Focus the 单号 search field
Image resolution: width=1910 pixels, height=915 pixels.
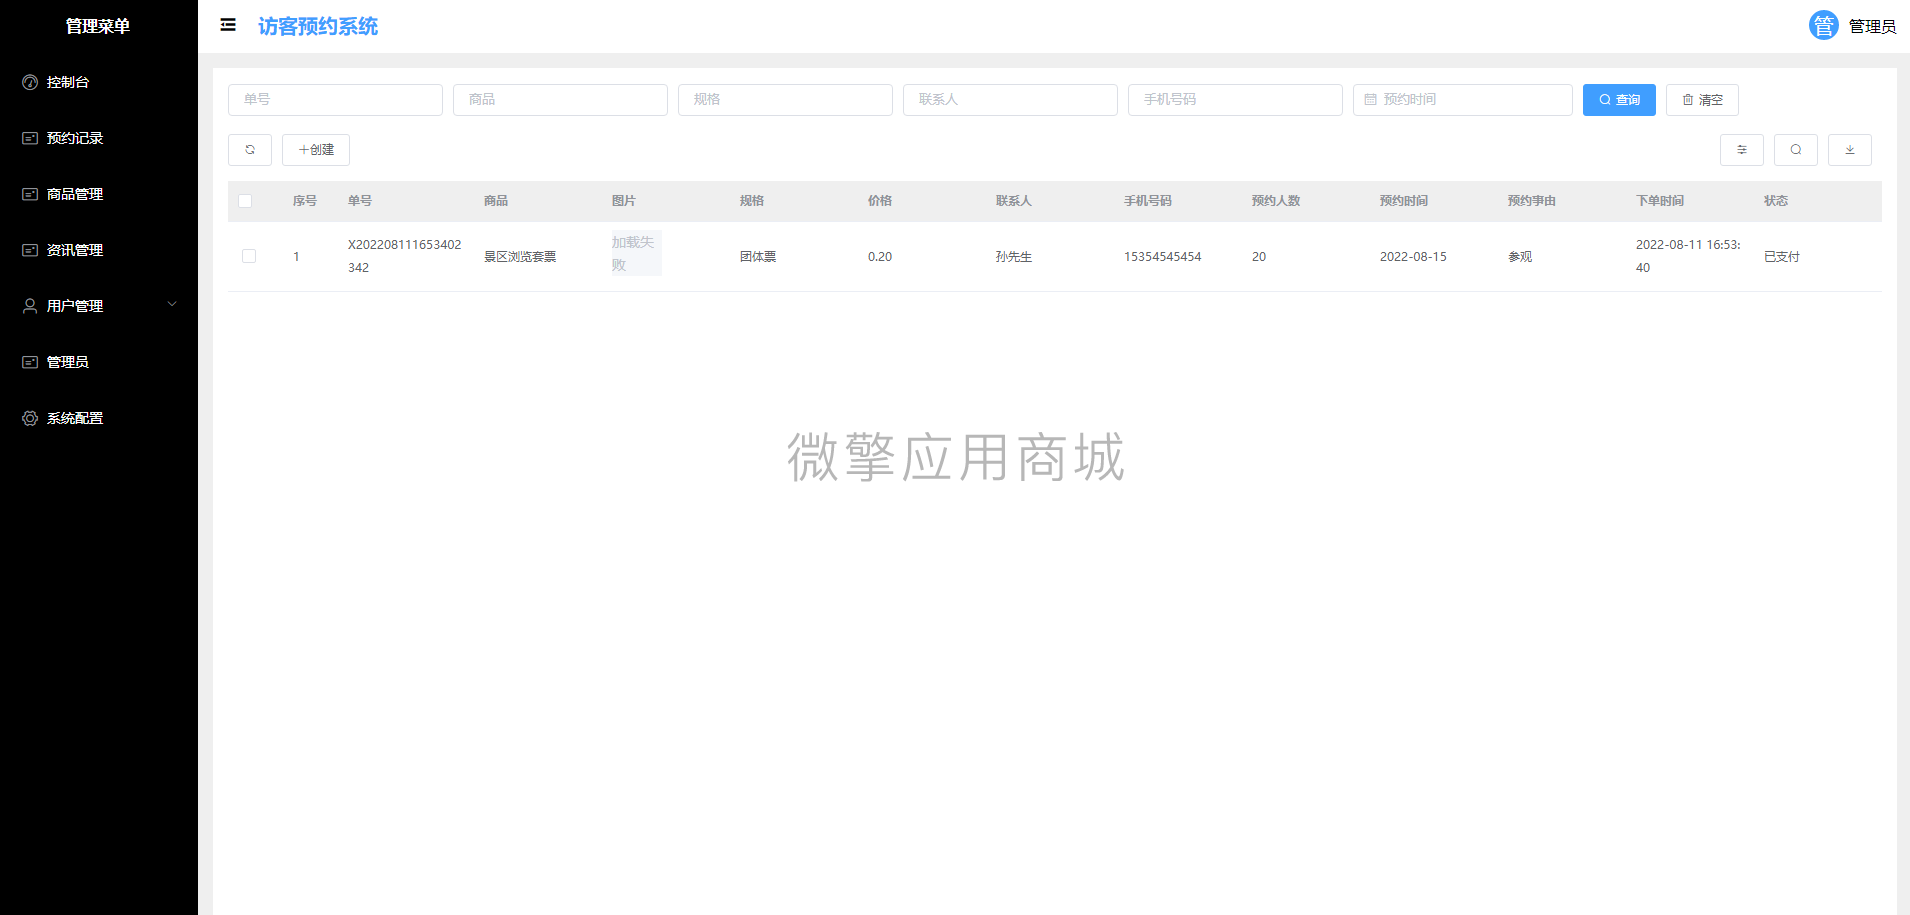[335, 100]
